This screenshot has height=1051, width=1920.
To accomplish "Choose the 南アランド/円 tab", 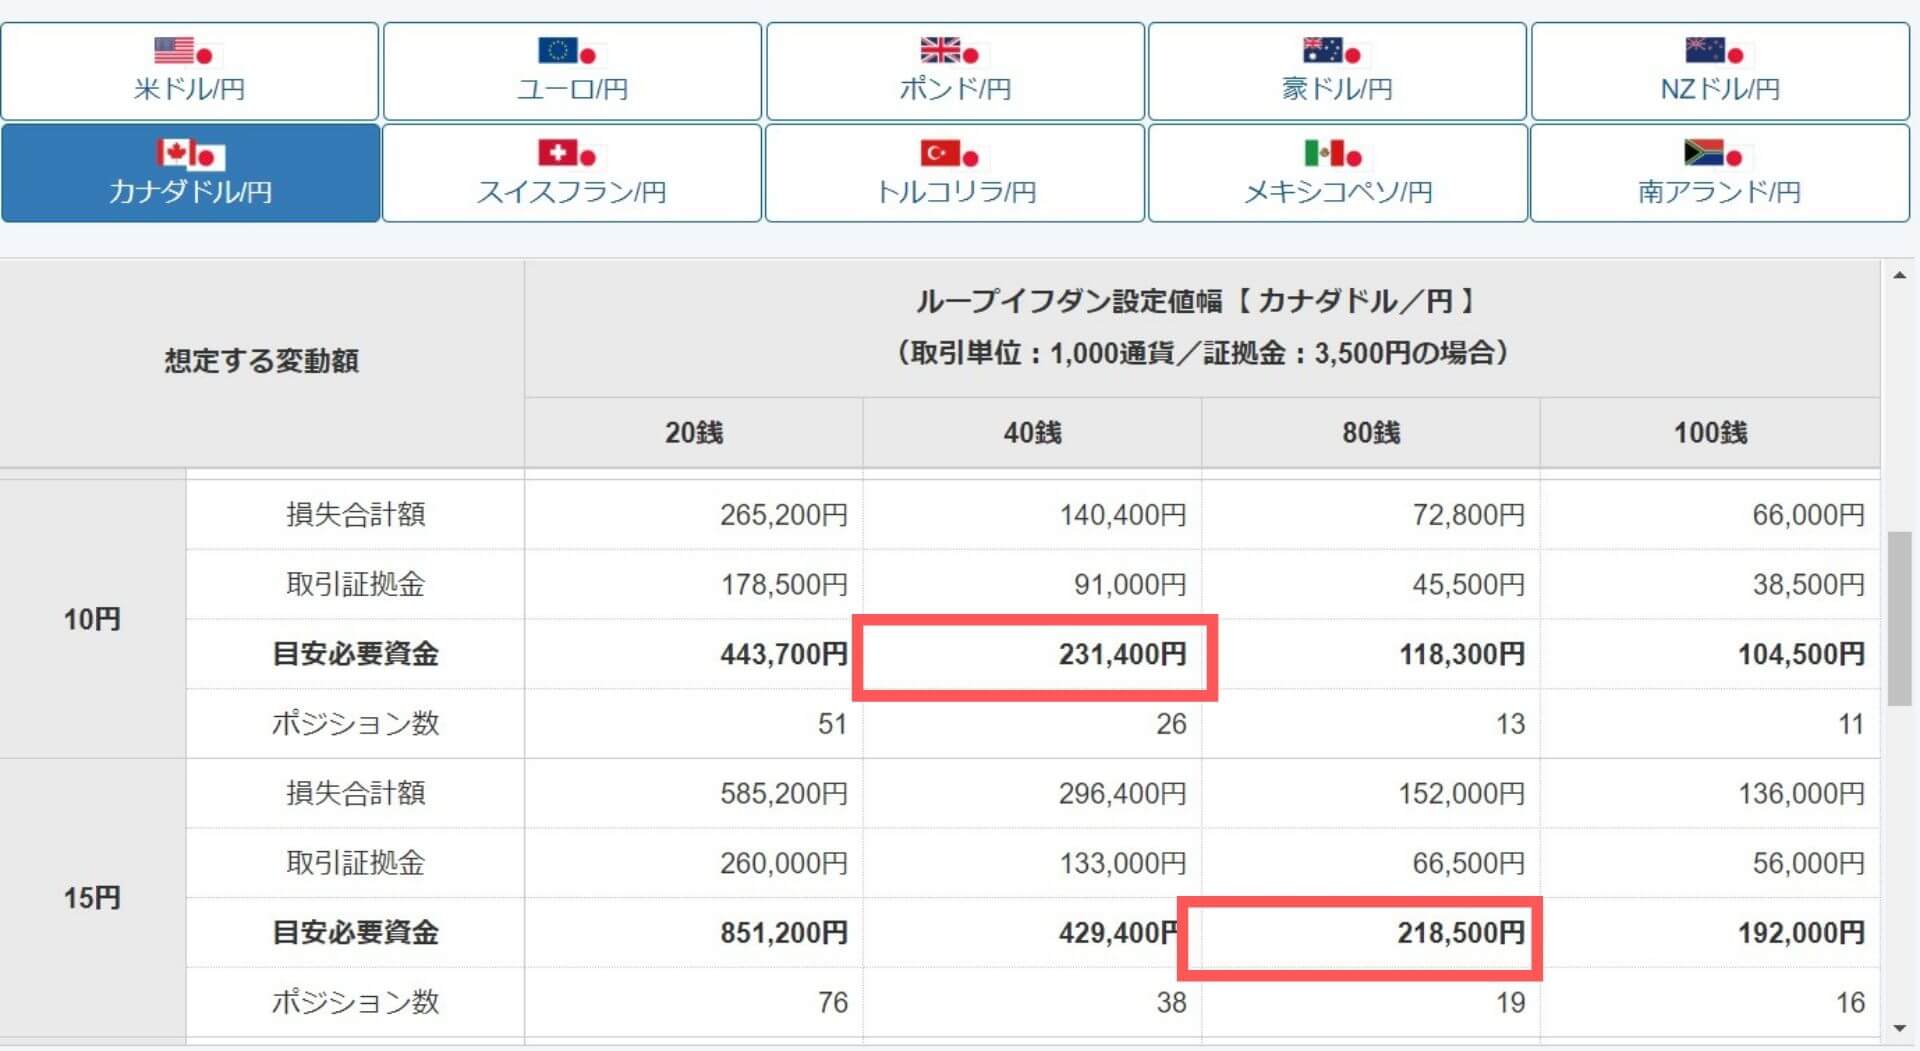I will (x=1720, y=172).
